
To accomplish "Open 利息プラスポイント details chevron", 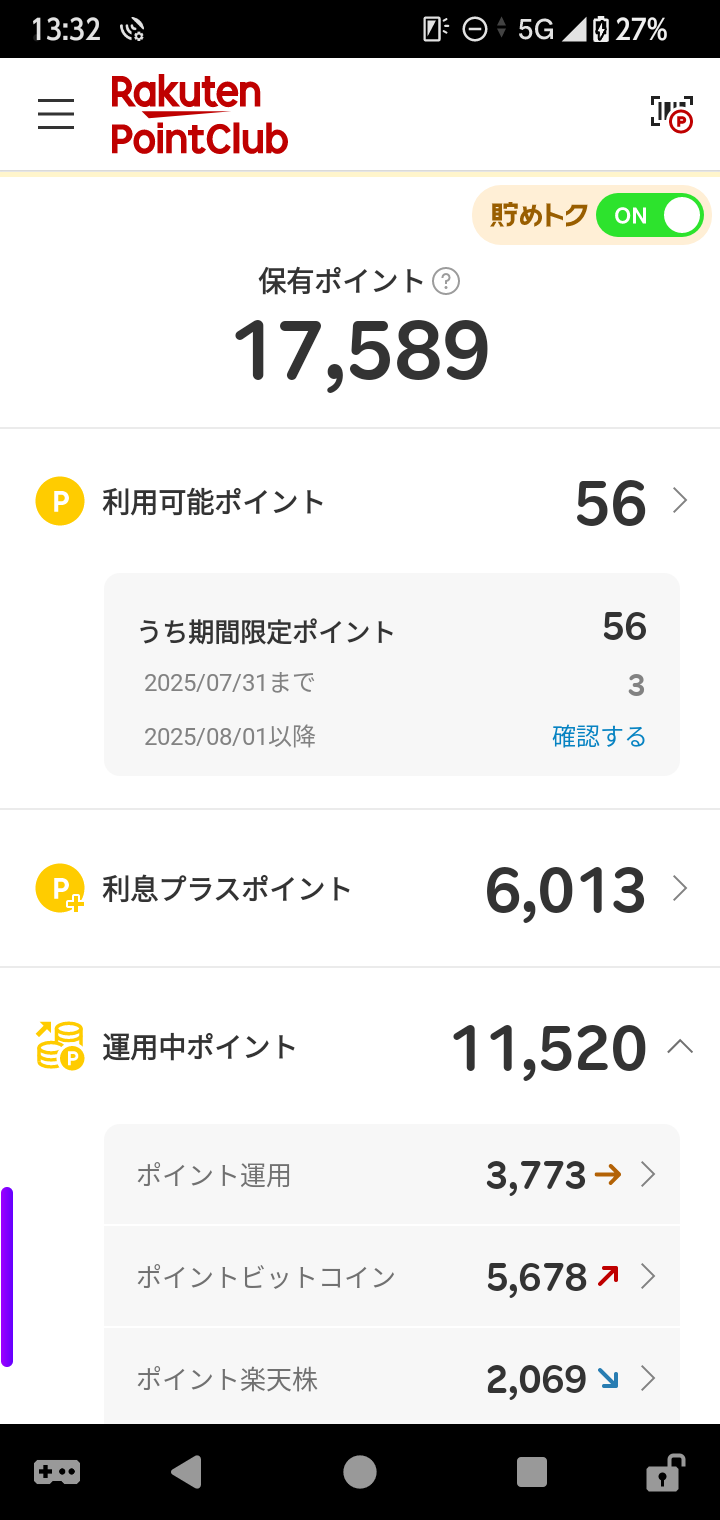I will [x=680, y=888].
